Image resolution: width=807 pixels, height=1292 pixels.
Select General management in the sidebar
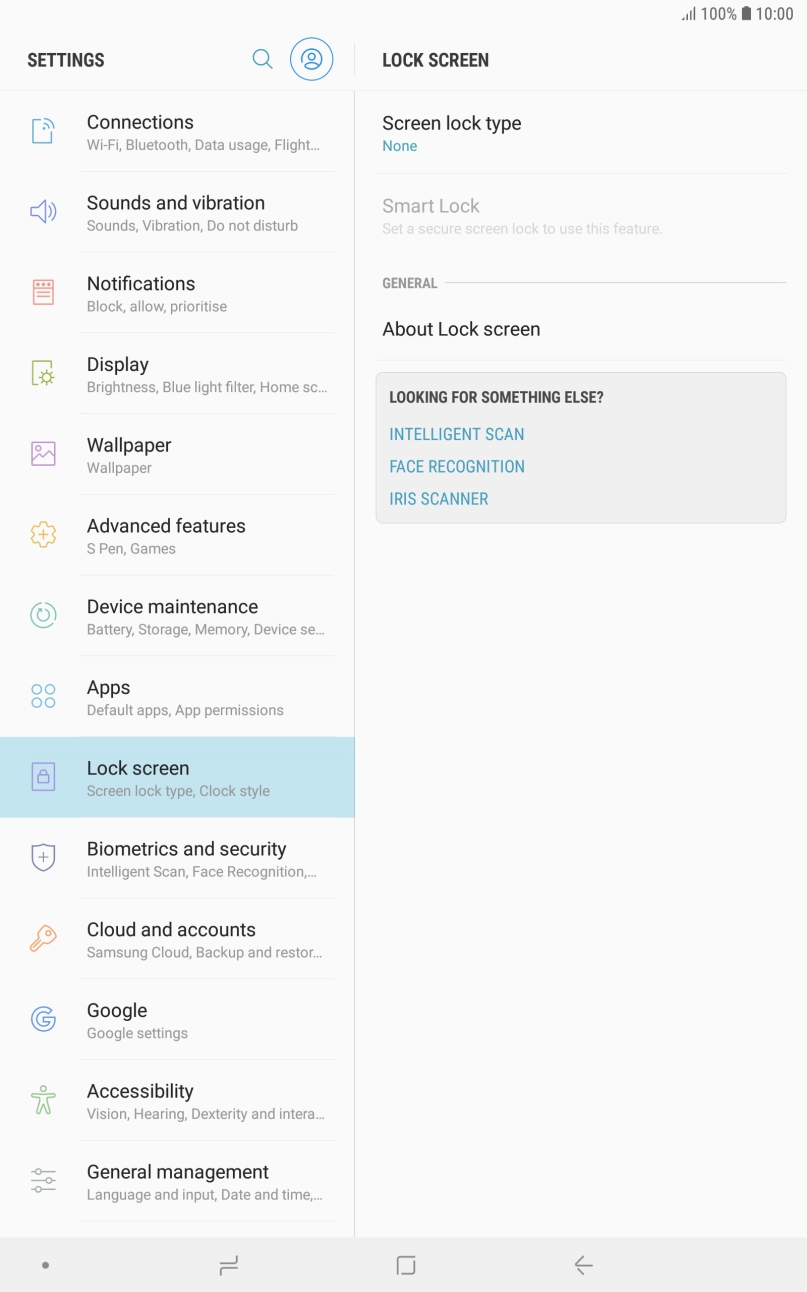(x=177, y=1179)
